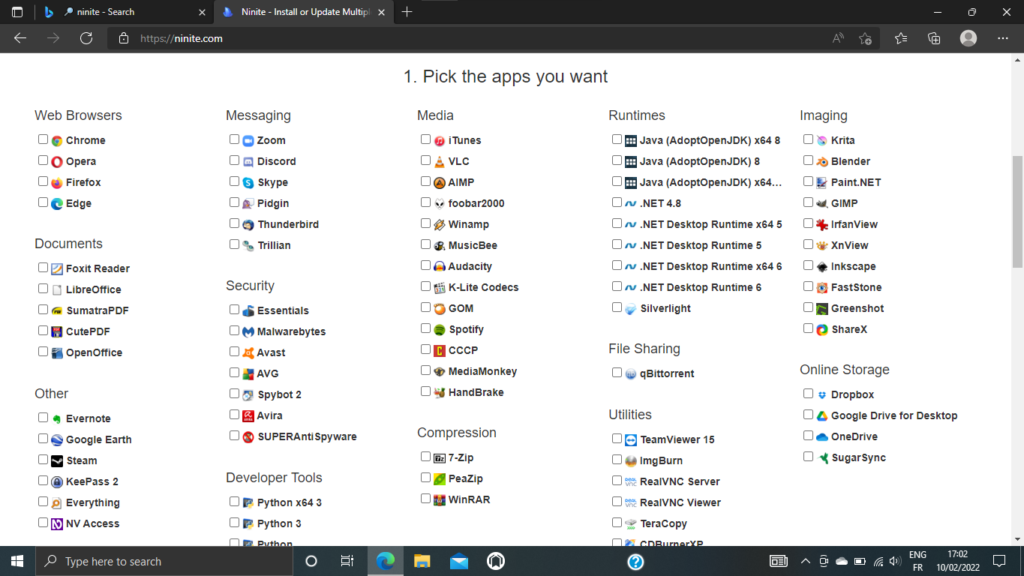Click the SUPERAntiSpyware label
This screenshot has height=576, width=1024.
click(307, 437)
